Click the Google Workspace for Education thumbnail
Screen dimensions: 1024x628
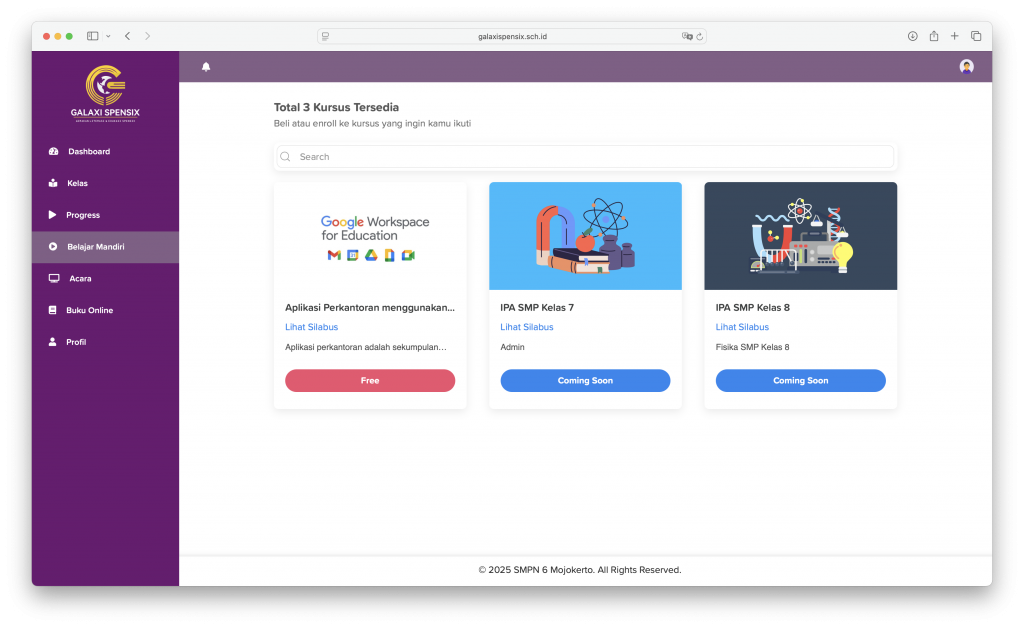[370, 236]
